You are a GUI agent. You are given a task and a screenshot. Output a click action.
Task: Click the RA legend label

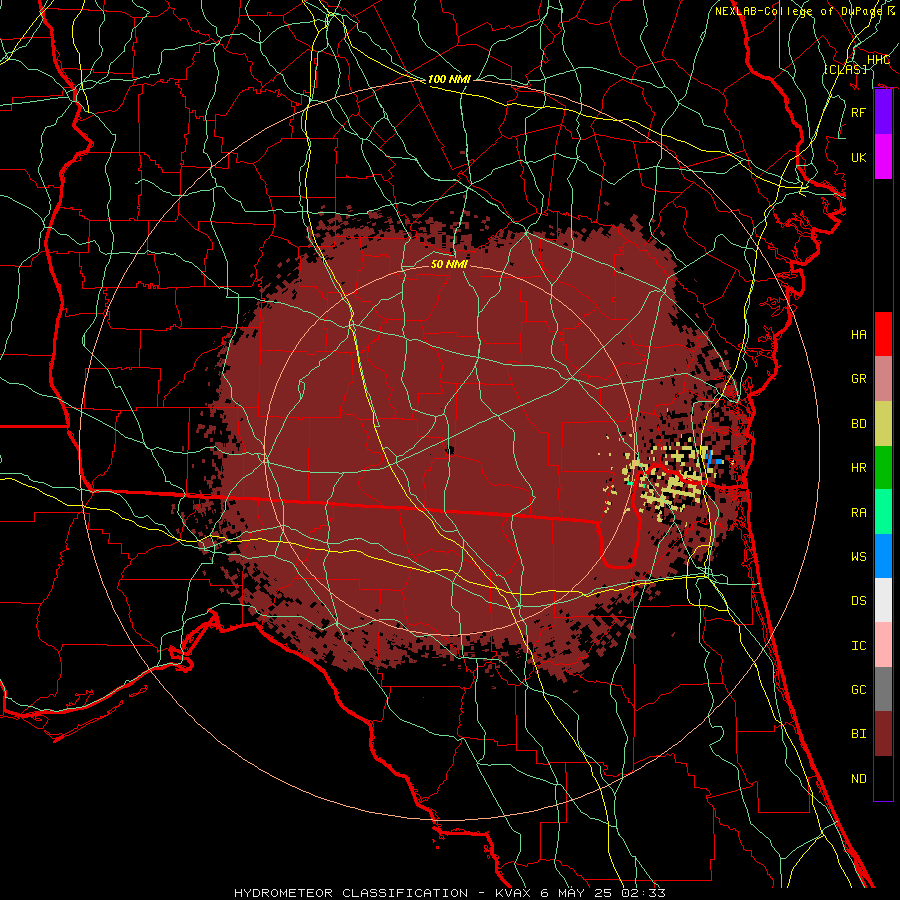tap(858, 512)
